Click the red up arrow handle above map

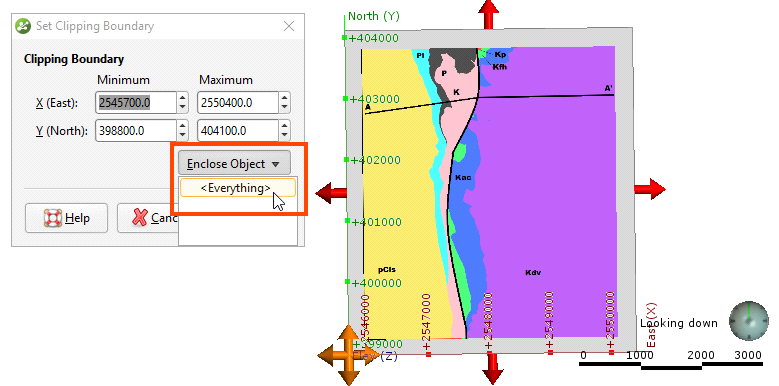tap(488, 14)
